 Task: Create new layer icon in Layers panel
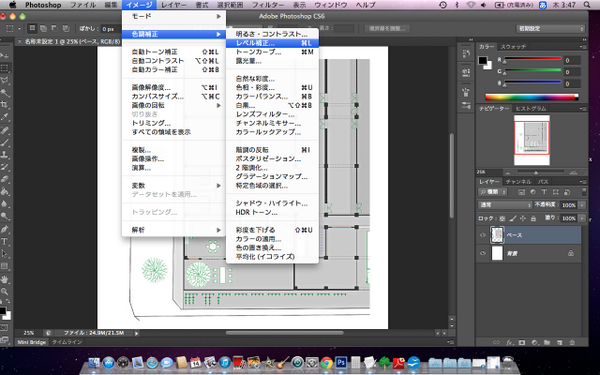click(x=559, y=342)
